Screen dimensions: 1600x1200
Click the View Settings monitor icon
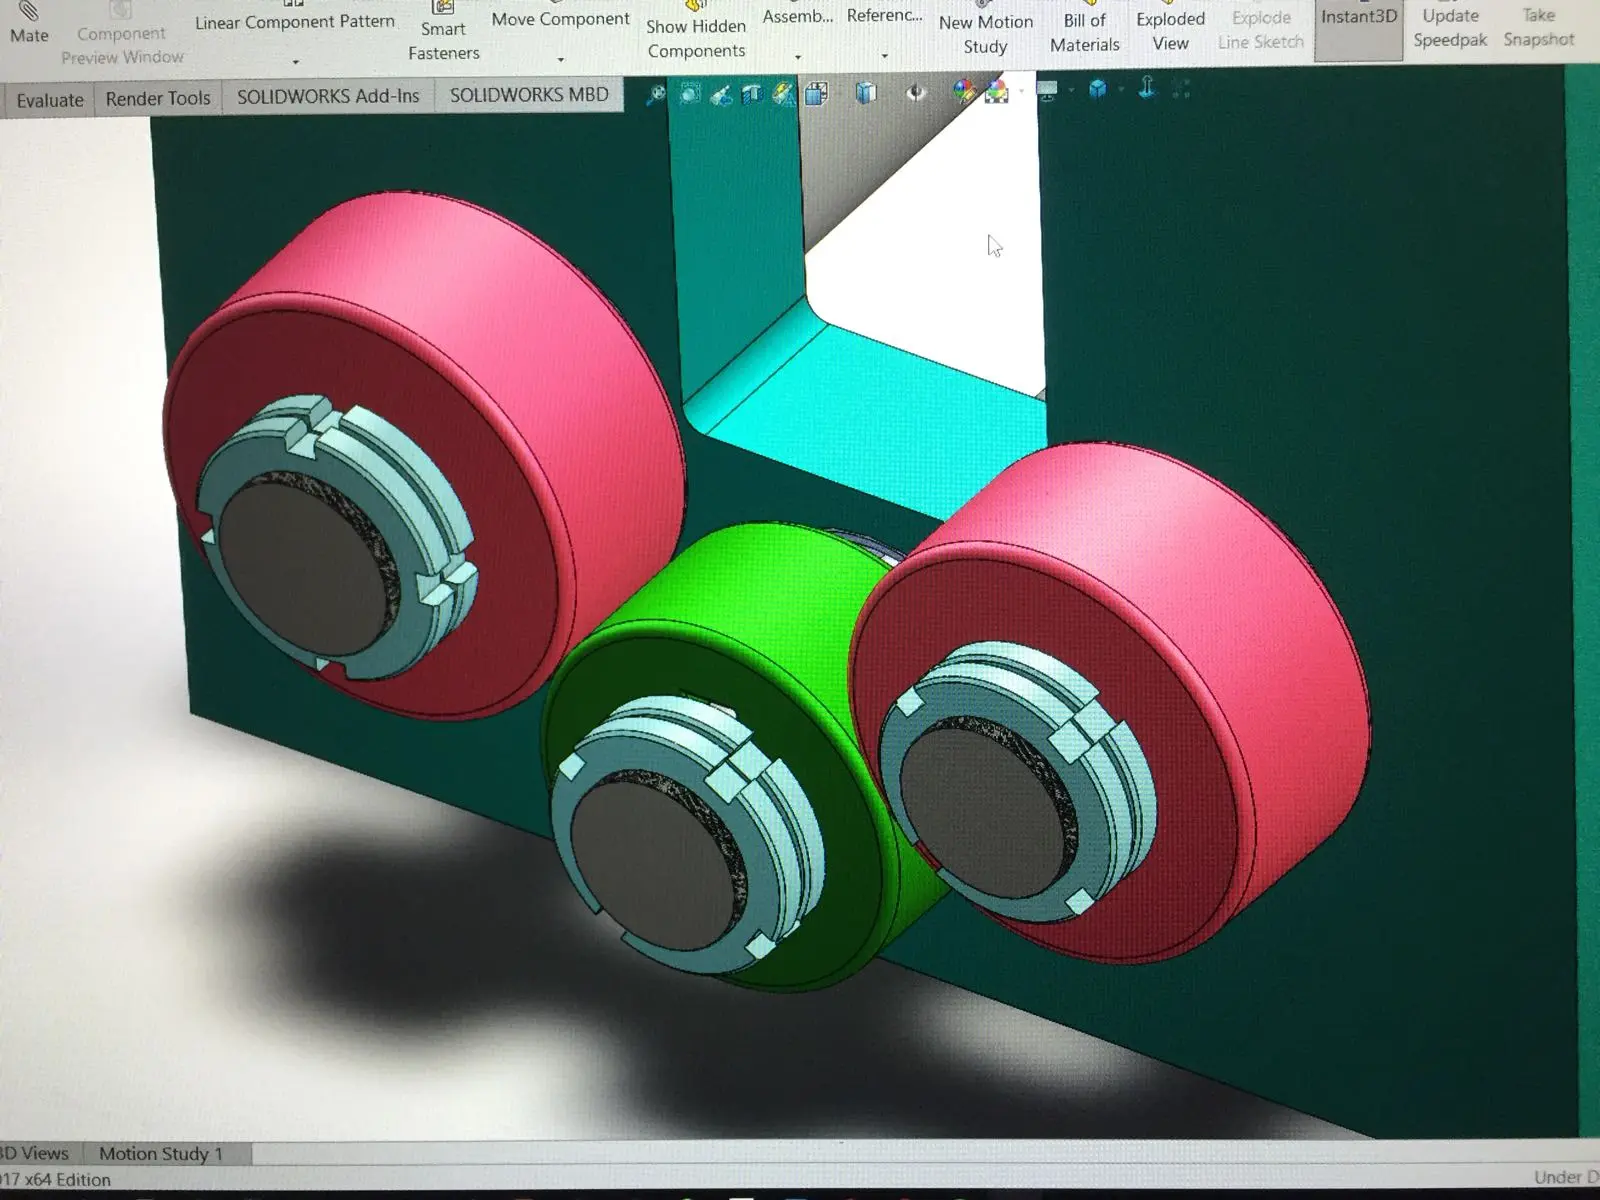click(x=1047, y=90)
